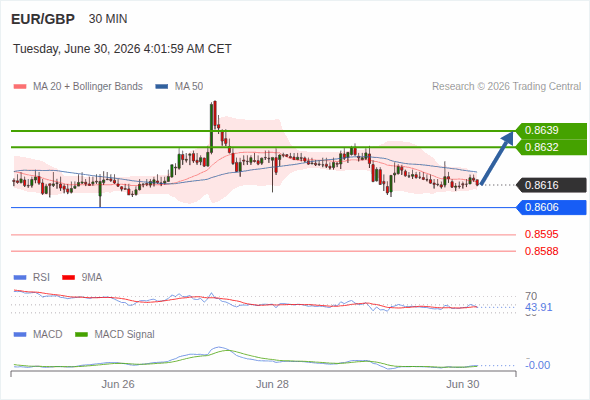Click the green 0.8639 resistance price tag
This screenshot has width=590, height=400.
551,131
